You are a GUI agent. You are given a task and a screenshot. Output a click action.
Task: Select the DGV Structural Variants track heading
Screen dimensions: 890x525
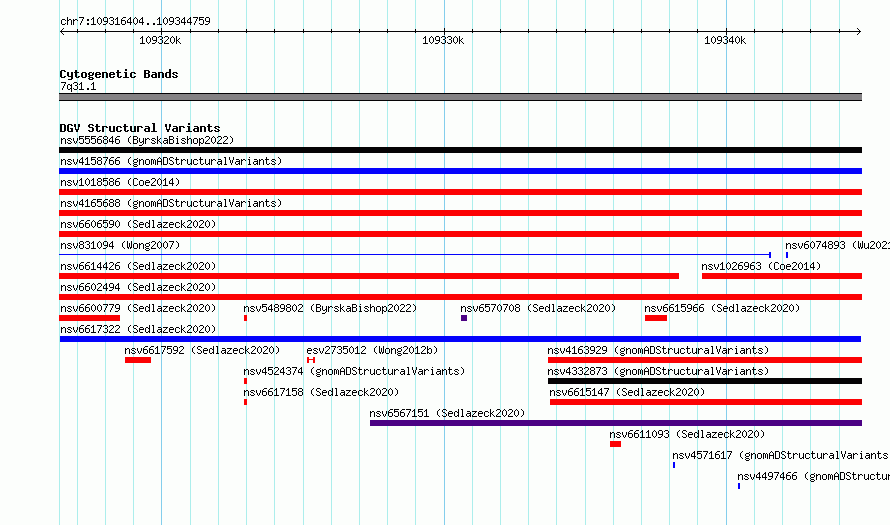(140, 128)
